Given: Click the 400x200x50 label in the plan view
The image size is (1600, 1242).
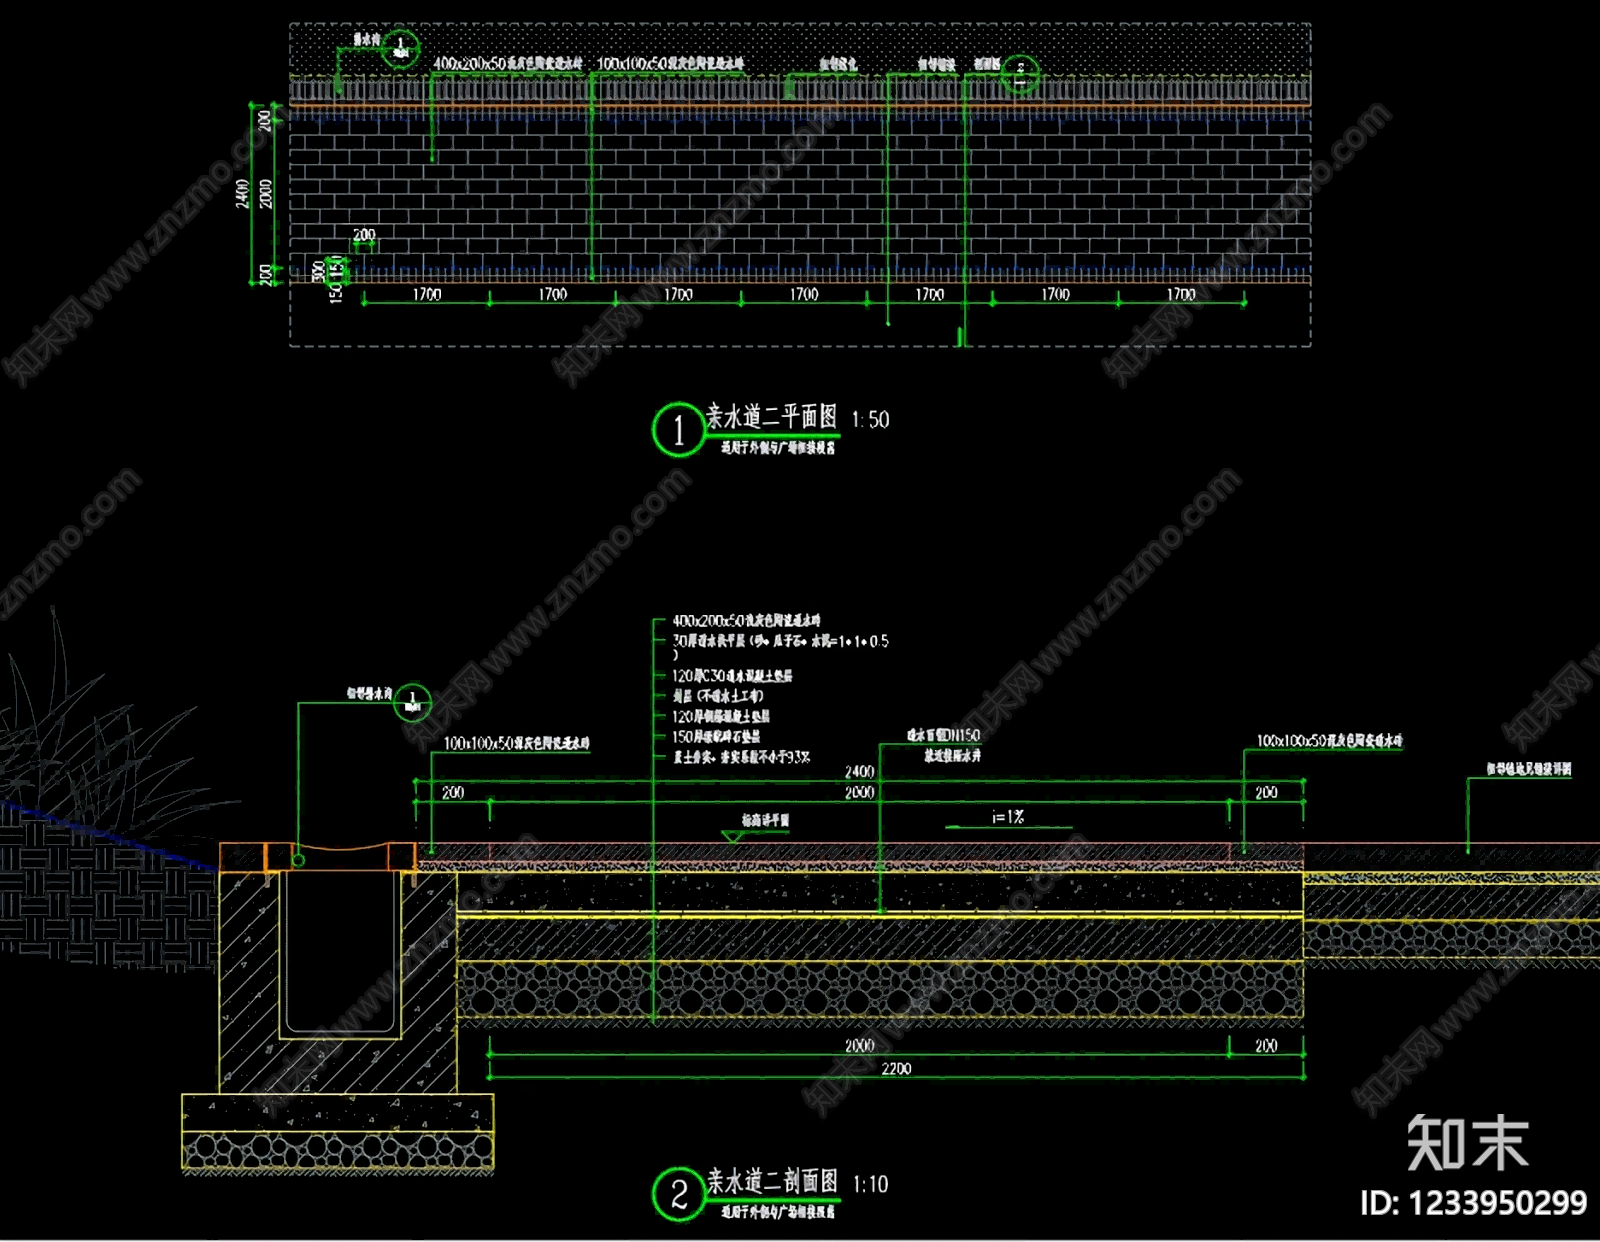Looking at the screenshot, I should coord(508,63).
